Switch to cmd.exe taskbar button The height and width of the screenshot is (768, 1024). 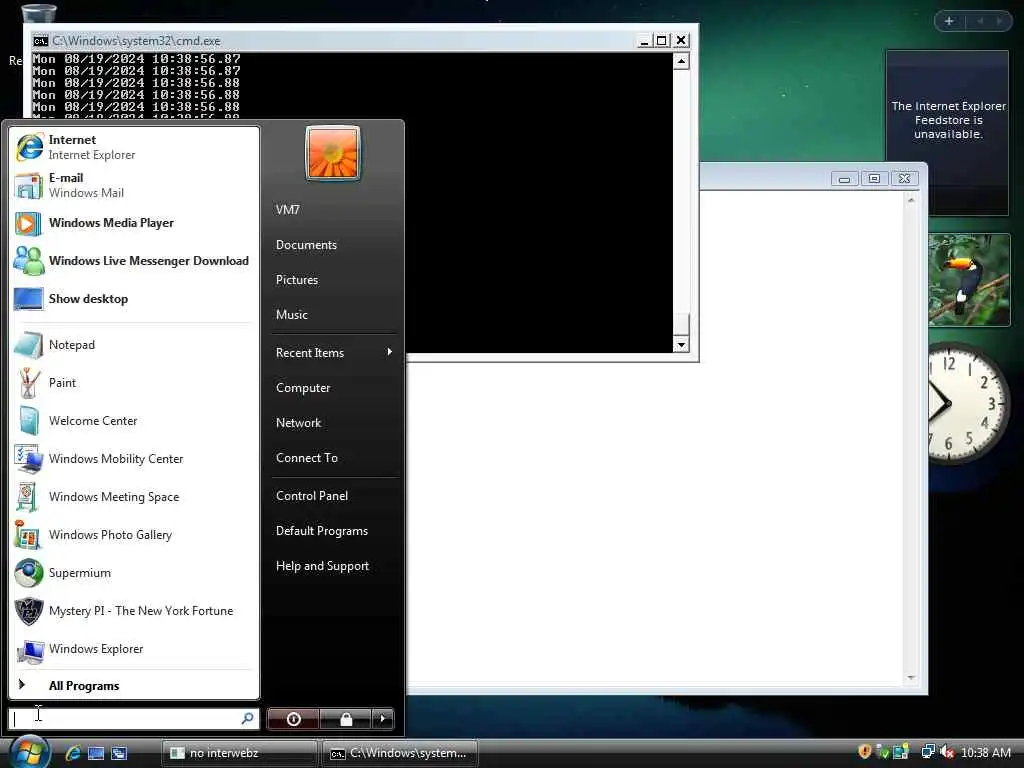[400, 753]
